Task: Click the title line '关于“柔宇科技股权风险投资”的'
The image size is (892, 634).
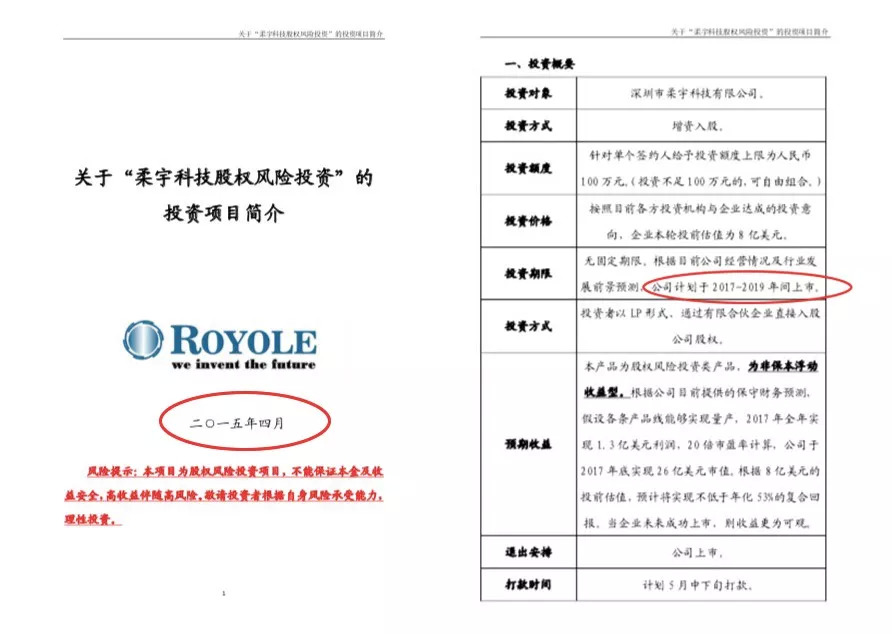Action: click(224, 178)
